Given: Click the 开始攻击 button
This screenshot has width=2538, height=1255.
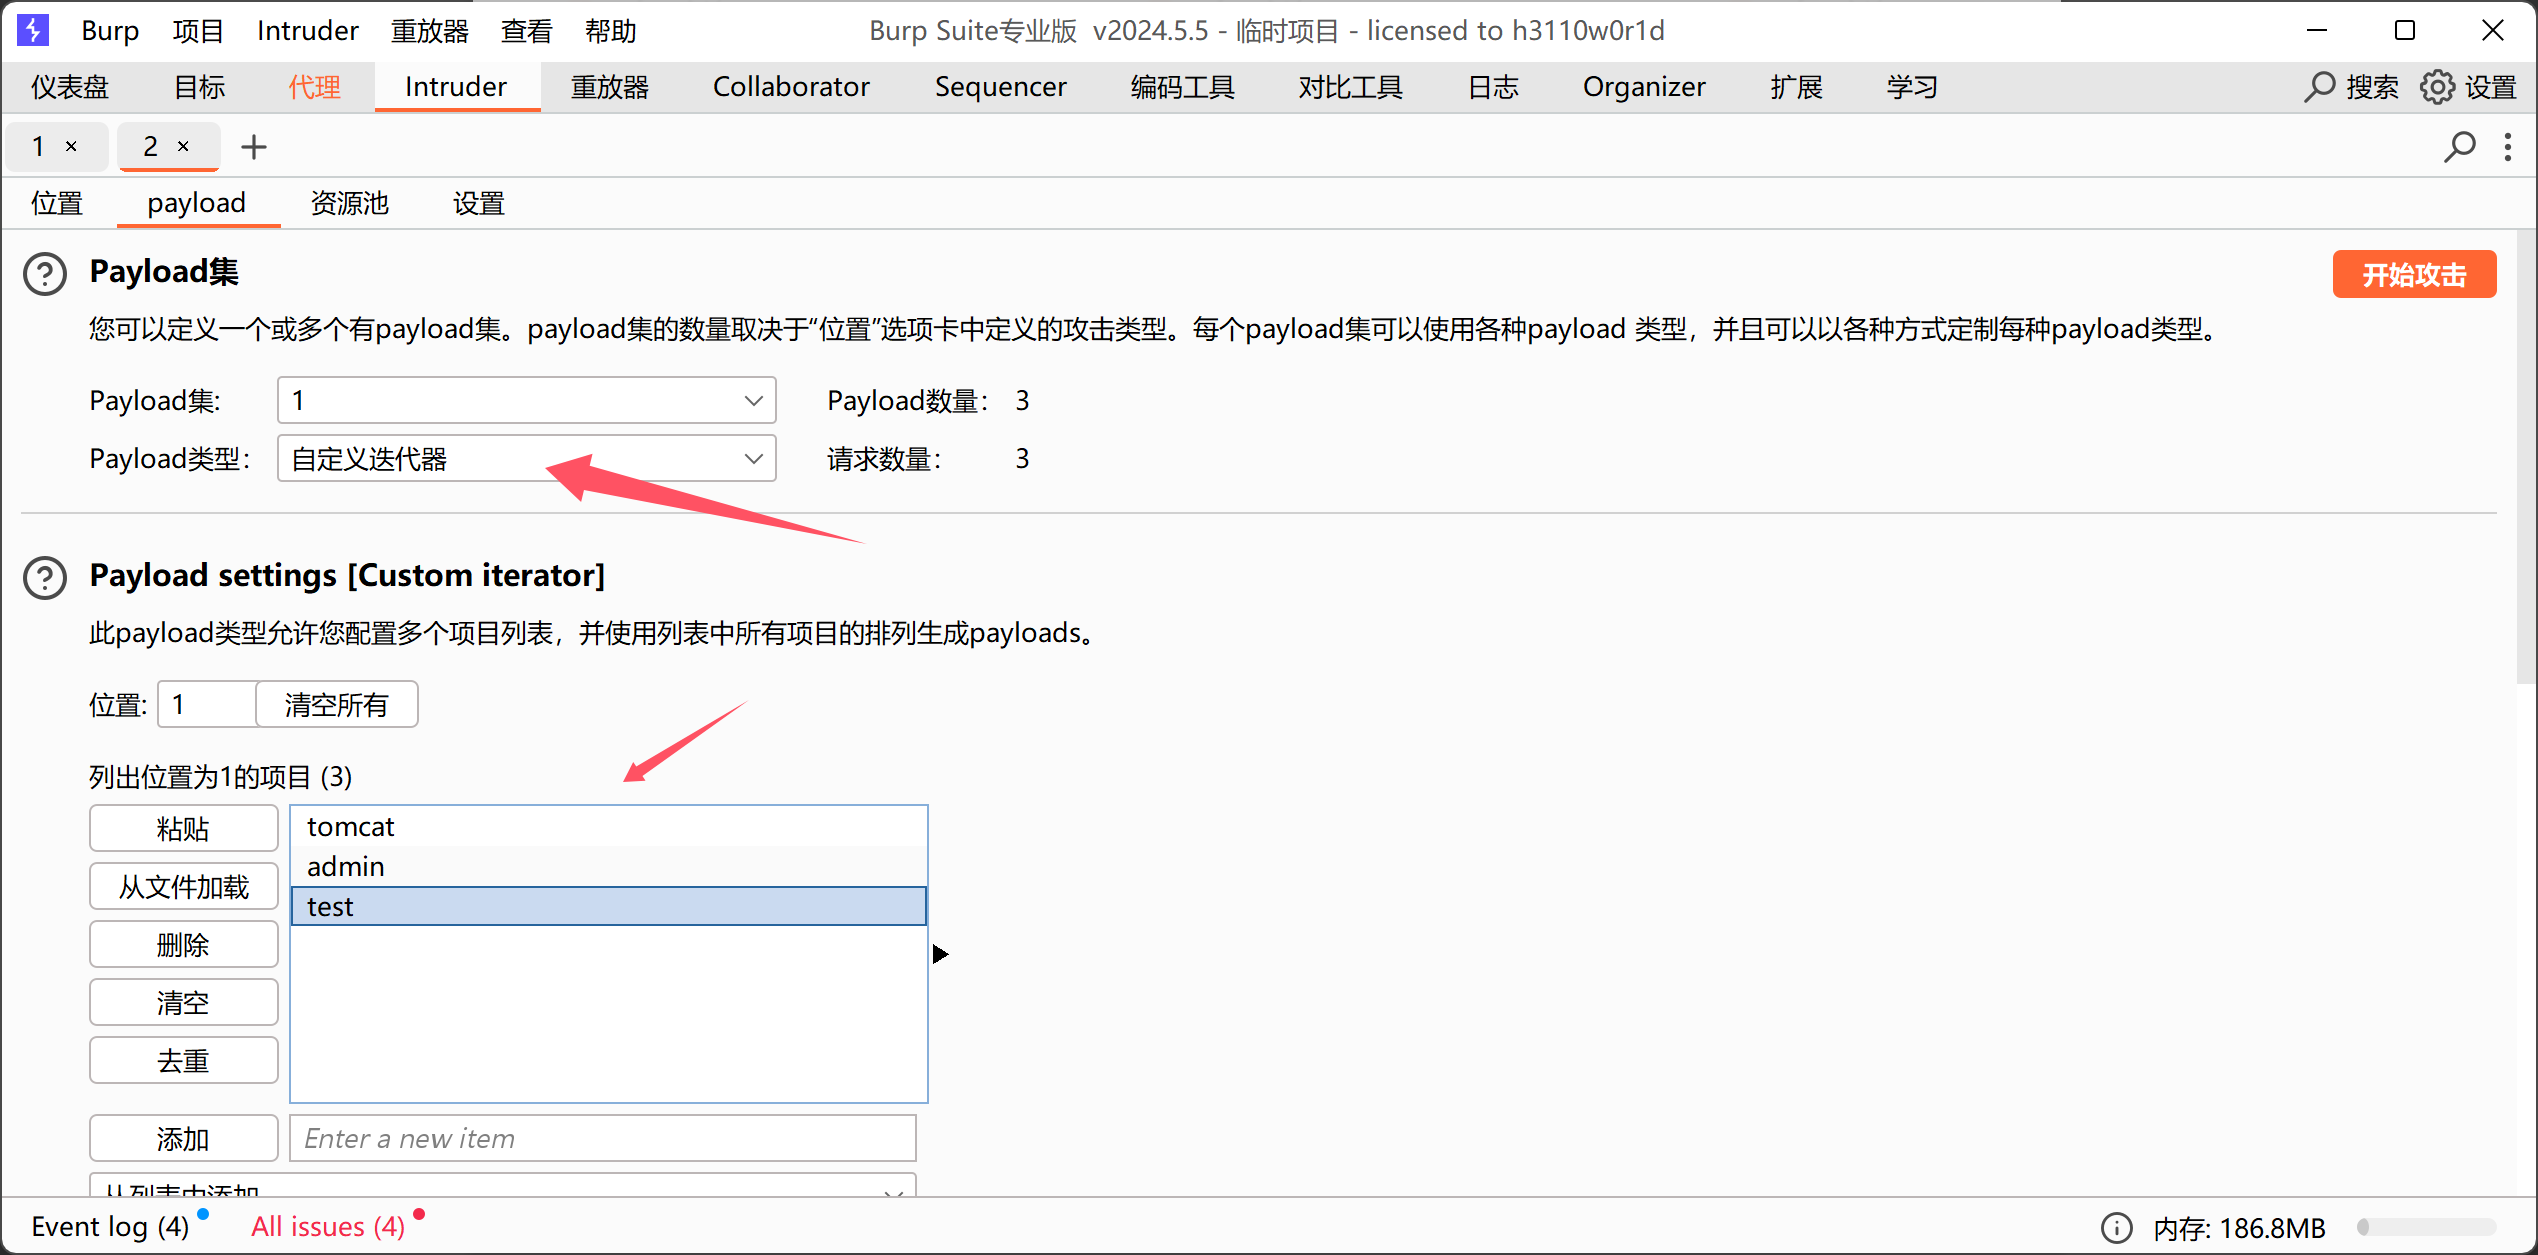Looking at the screenshot, I should point(2414,274).
